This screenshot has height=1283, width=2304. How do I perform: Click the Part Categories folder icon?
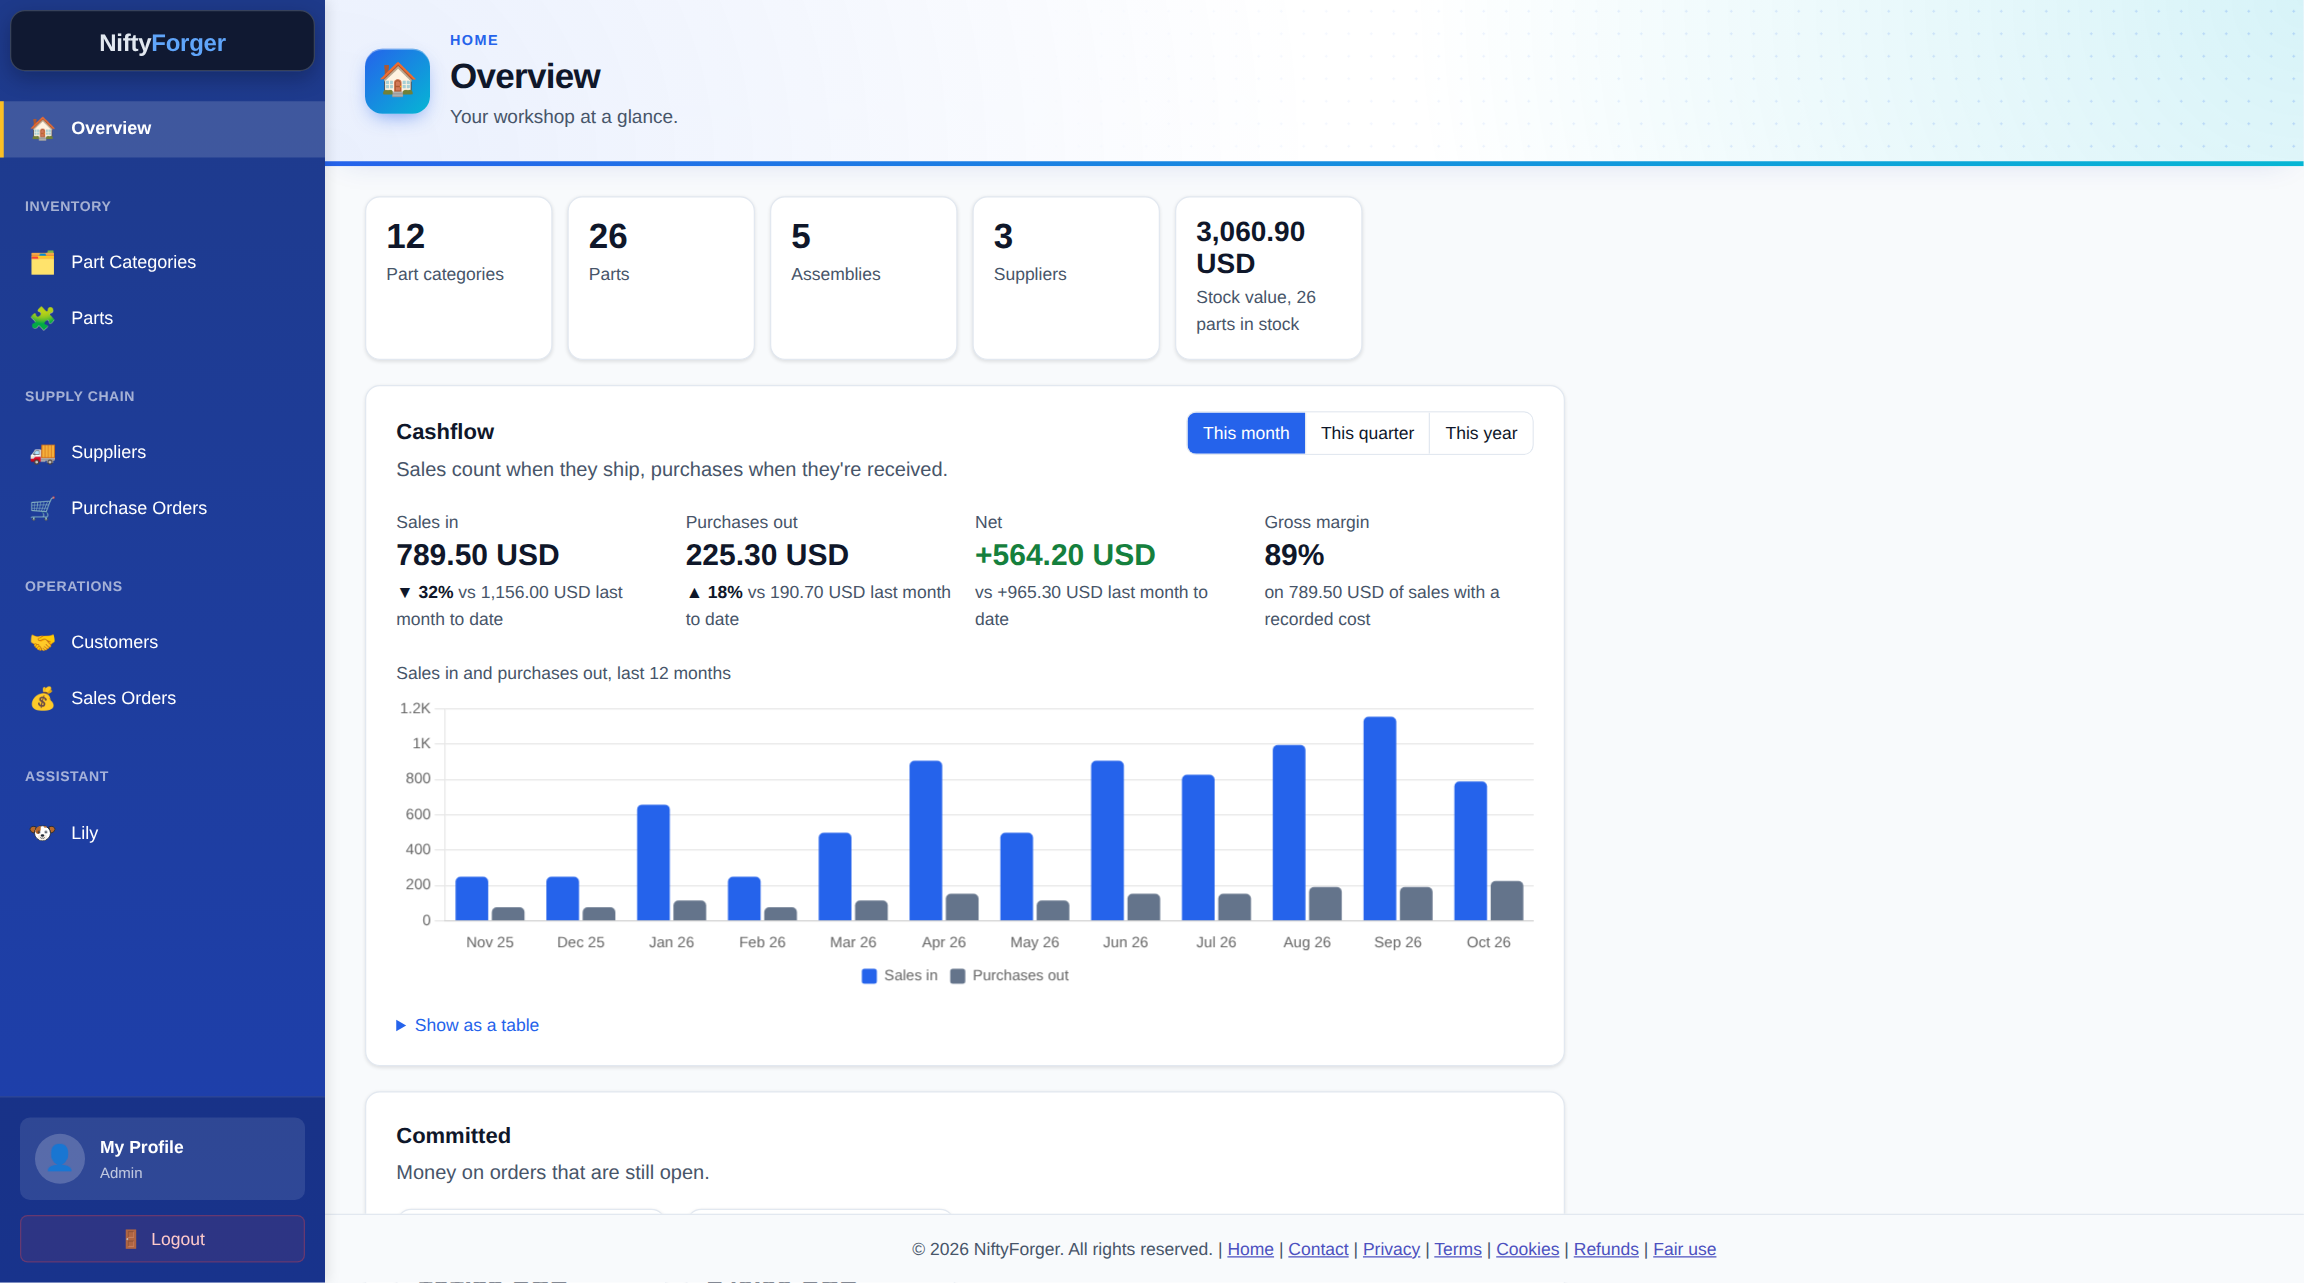42,262
